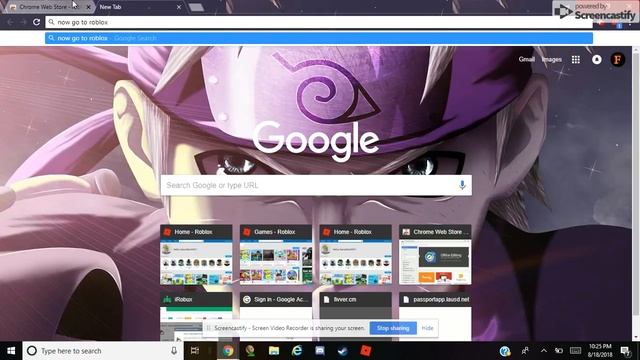This screenshot has height=360, width=640.
Task: Click the Cortana microphone in the taskbar
Action: 174,351
